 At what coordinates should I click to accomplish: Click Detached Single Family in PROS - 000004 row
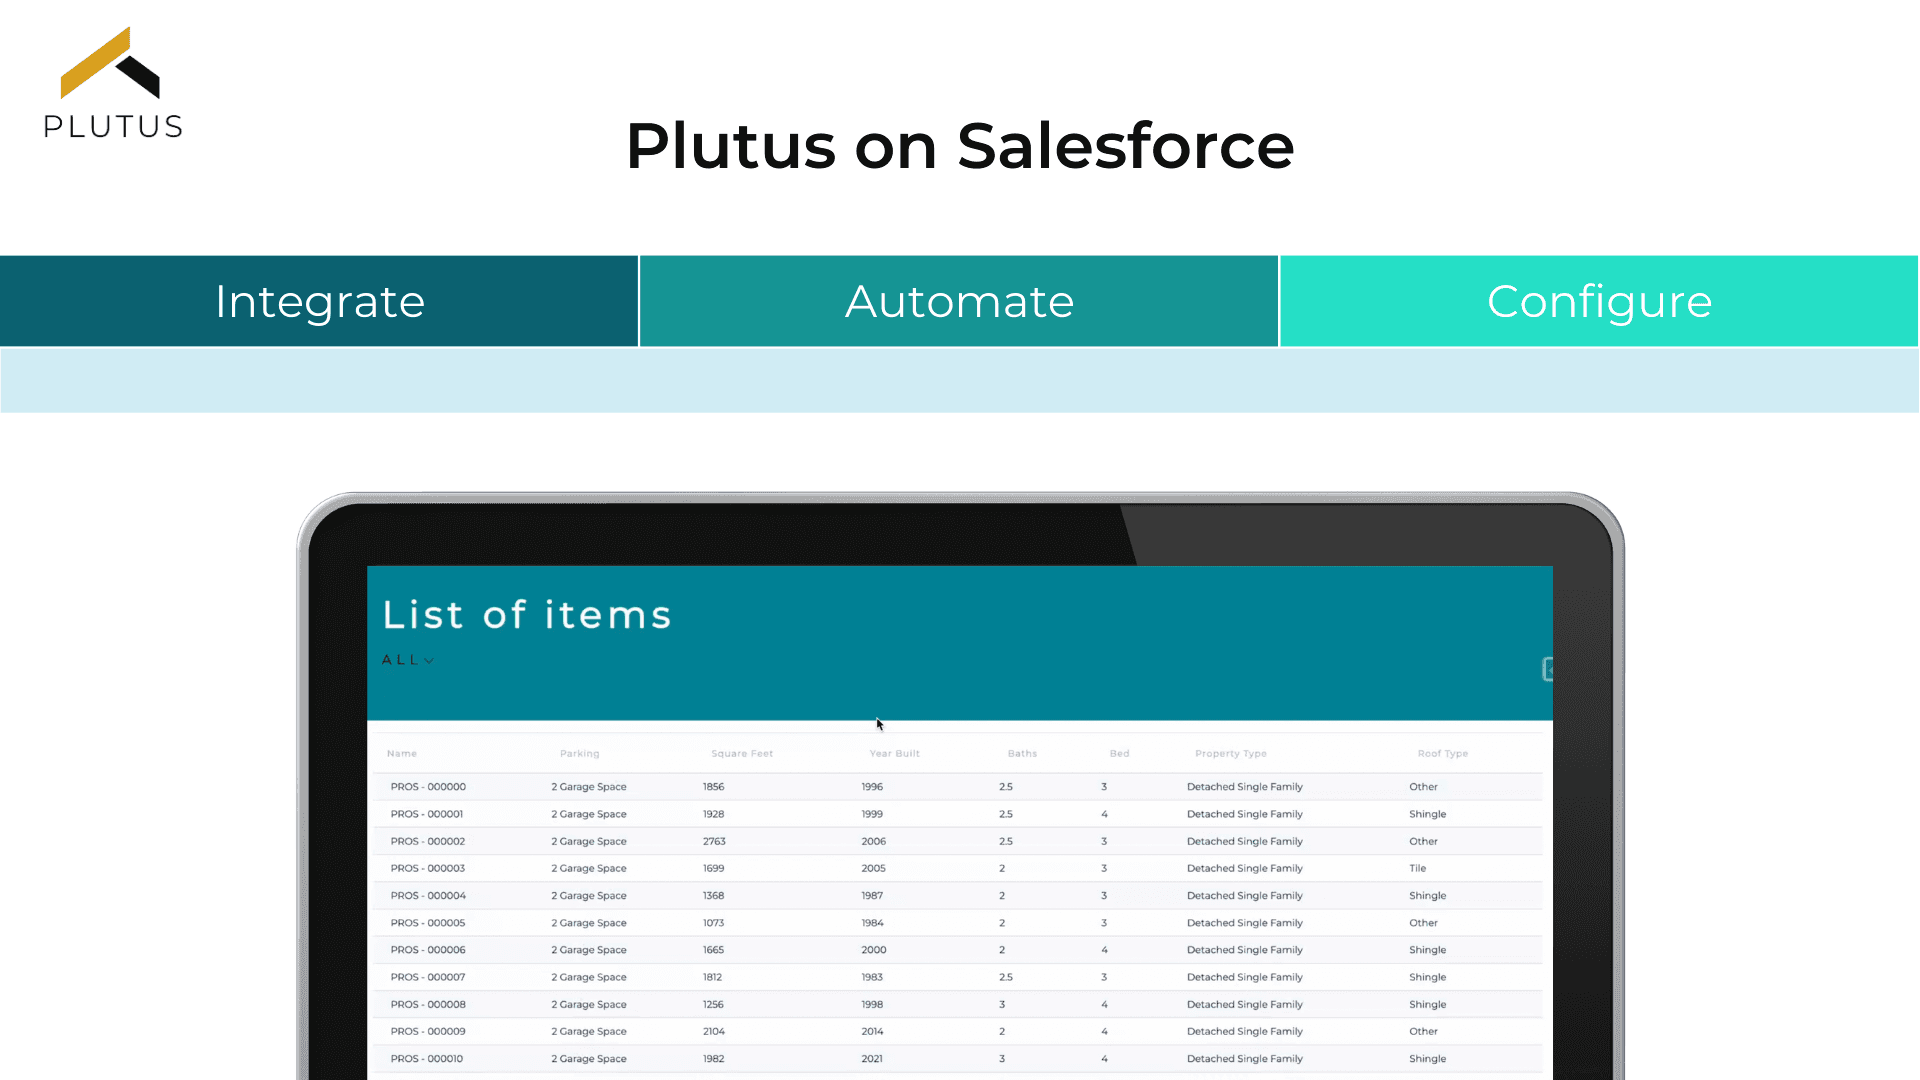point(1245,896)
